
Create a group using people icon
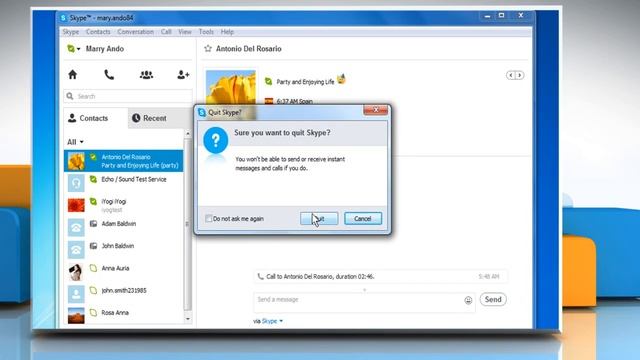point(146,75)
